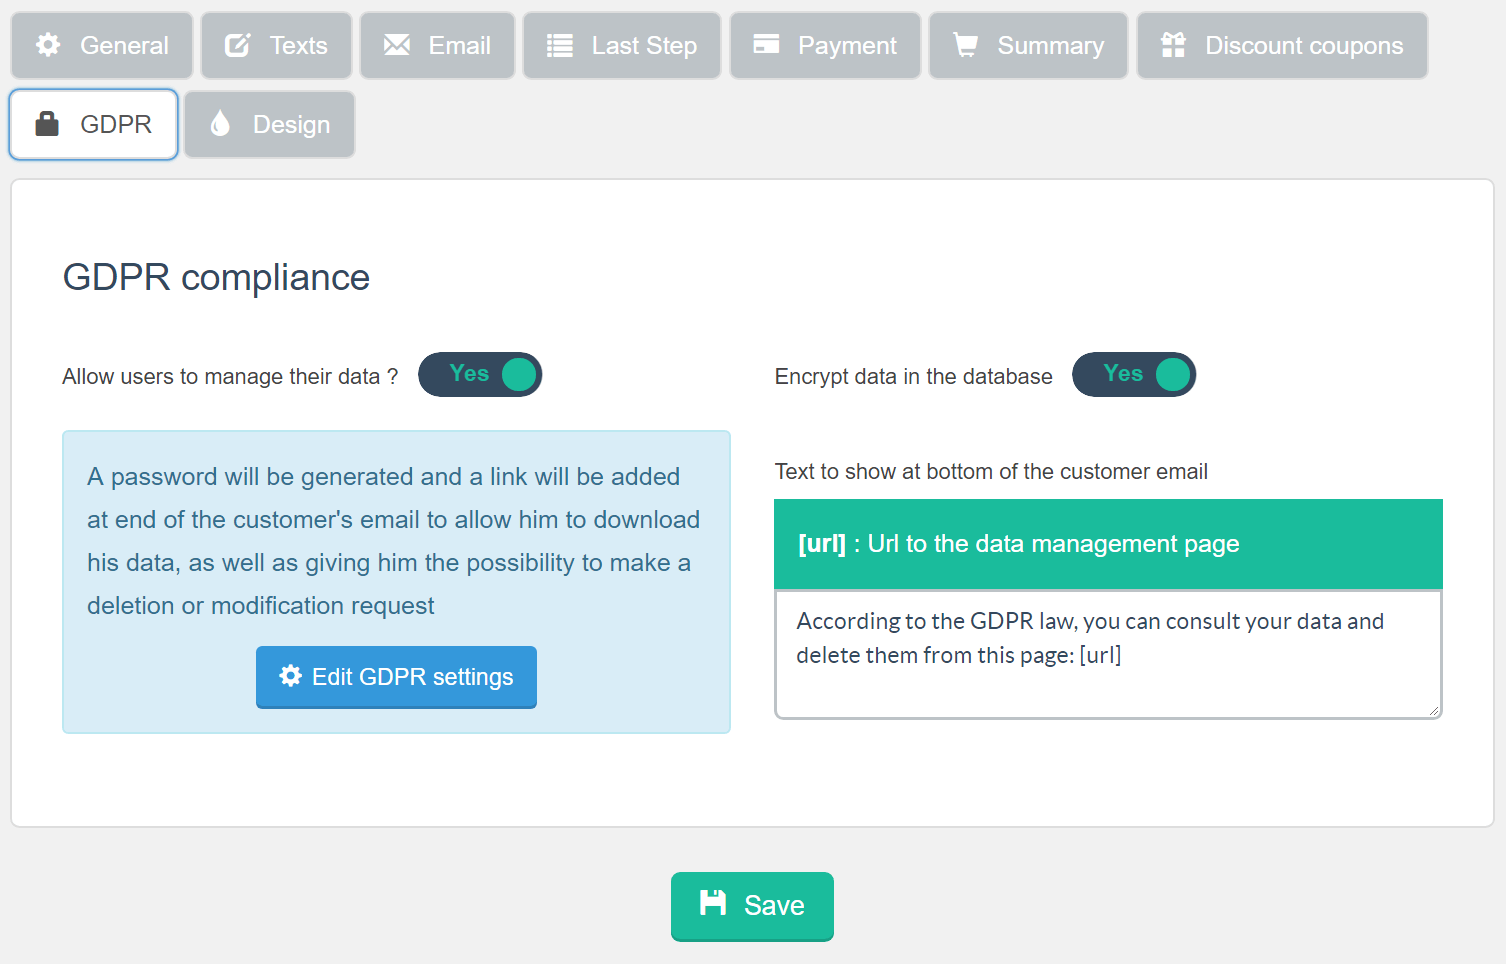
Task: Click inside the customer email text box
Action: point(1108,655)
